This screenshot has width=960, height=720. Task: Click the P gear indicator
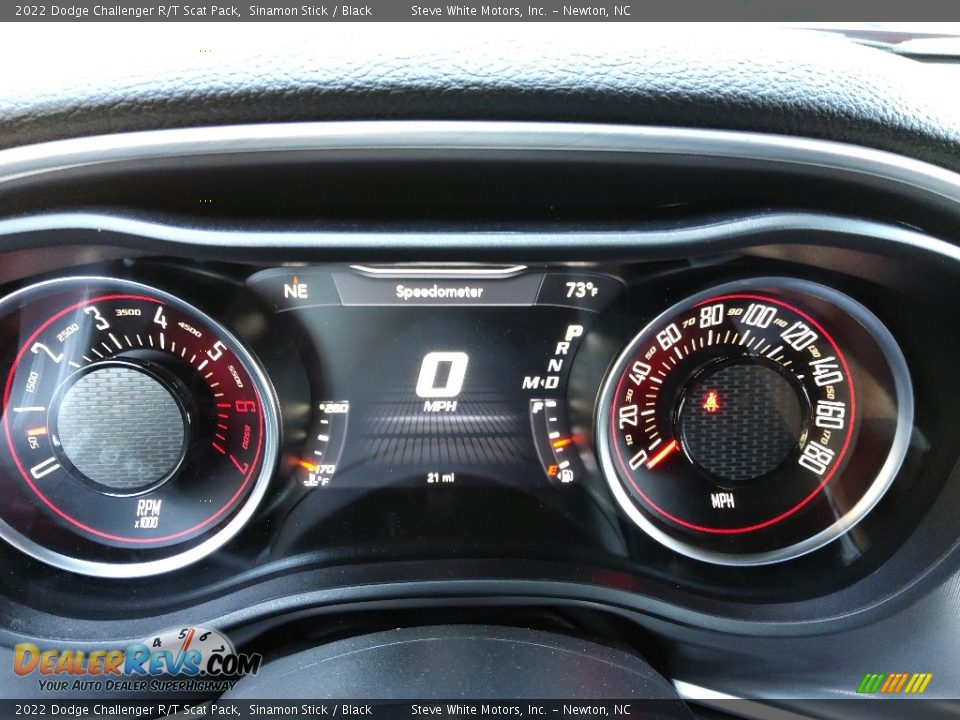574,333
